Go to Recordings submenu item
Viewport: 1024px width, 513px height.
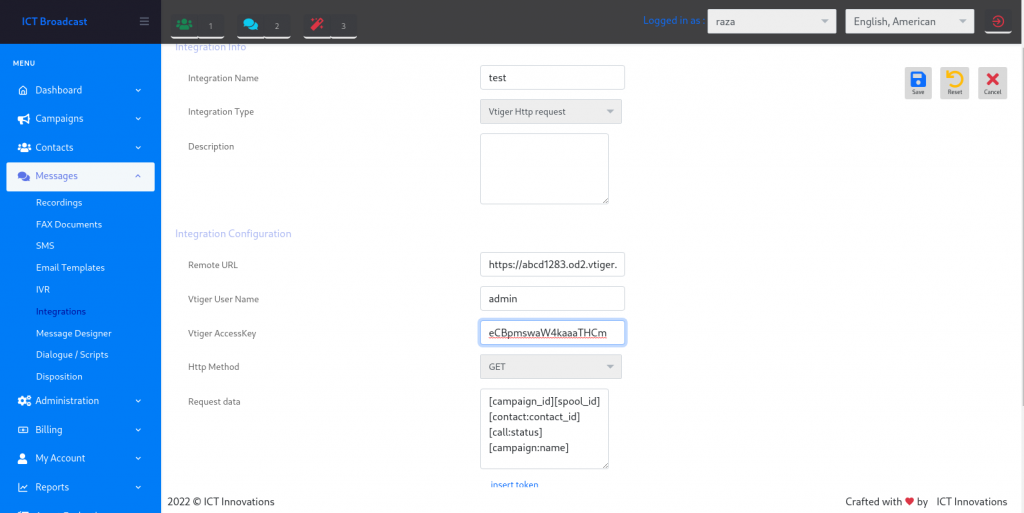pyautogui.click(x=59, y=203)
